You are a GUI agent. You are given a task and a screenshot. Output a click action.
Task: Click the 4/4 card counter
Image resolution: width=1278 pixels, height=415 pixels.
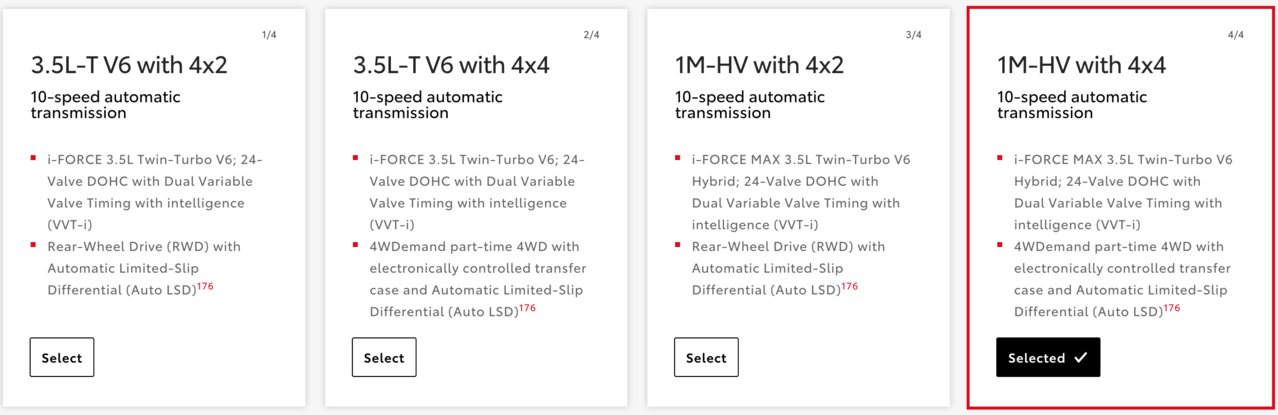click(1235, 35)
